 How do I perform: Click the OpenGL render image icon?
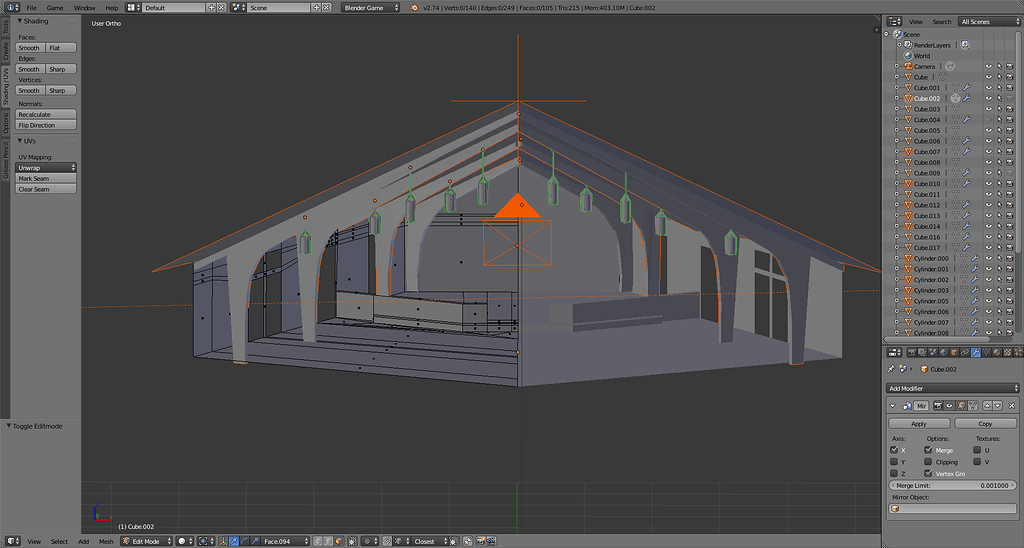[x=479, y=541]
